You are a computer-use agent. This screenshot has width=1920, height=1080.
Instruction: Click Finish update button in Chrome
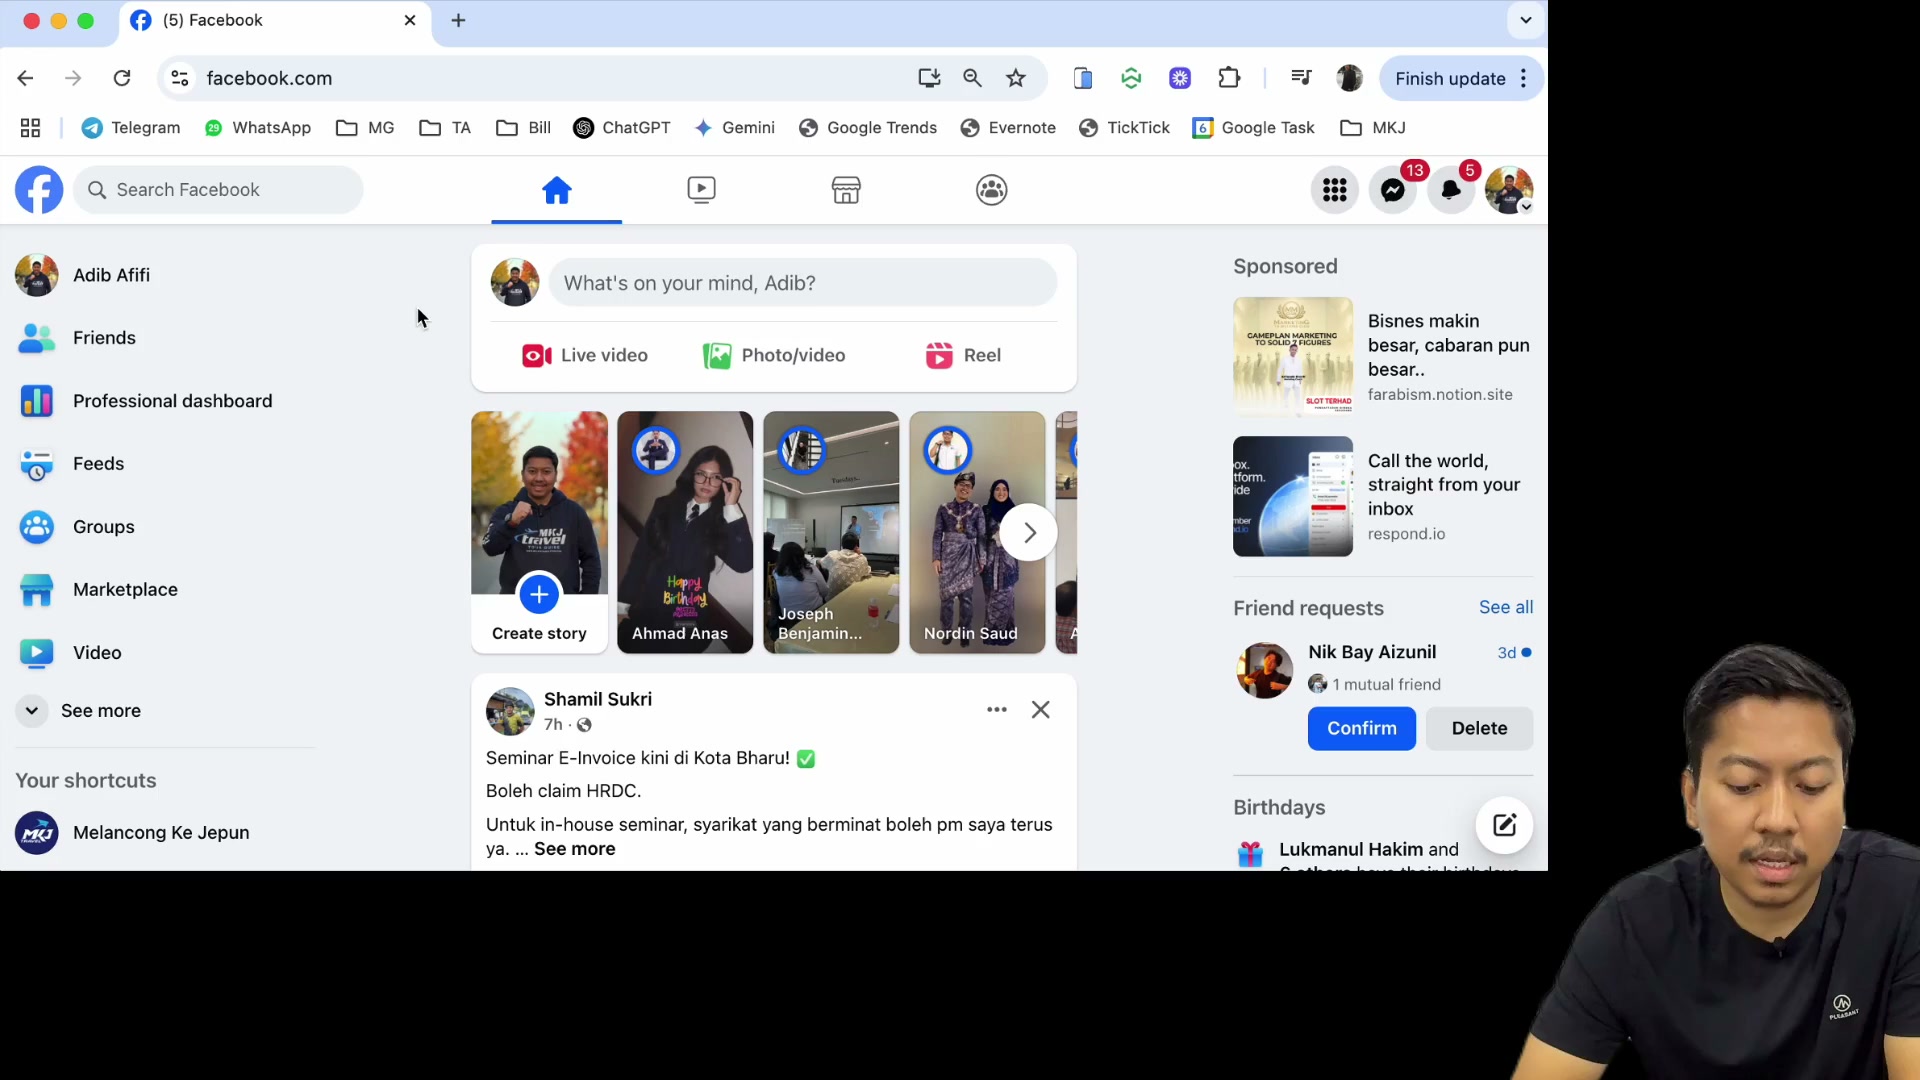coord(1461,78)
